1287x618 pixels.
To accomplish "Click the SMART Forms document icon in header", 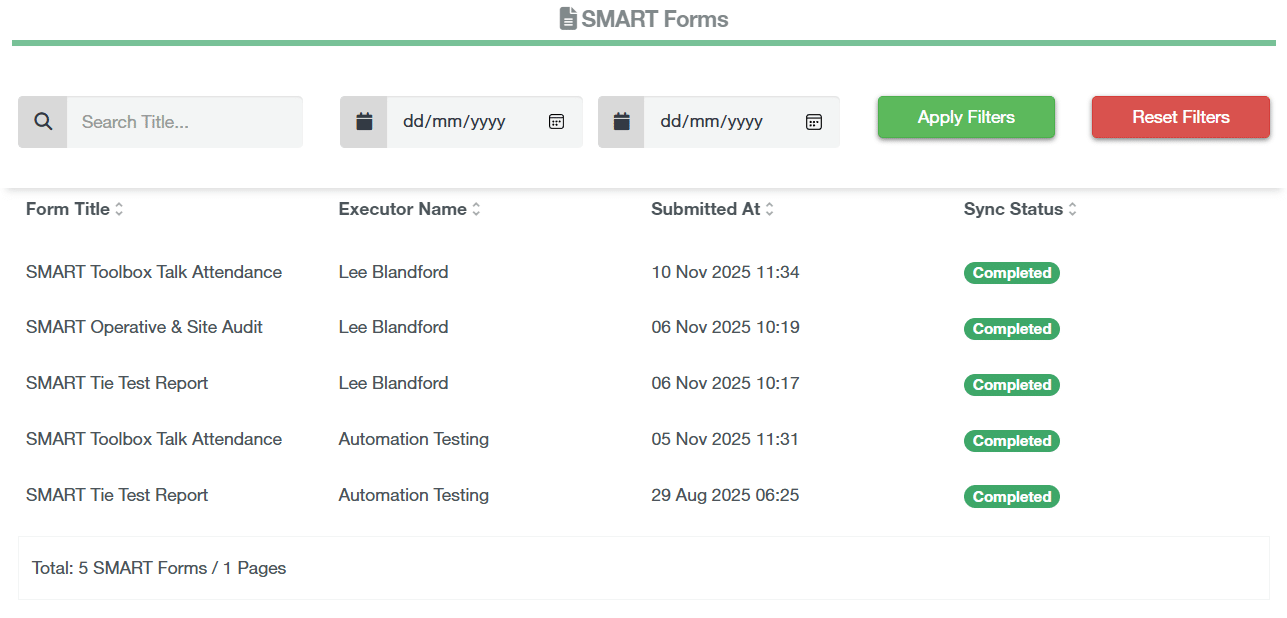I will 568,19.
